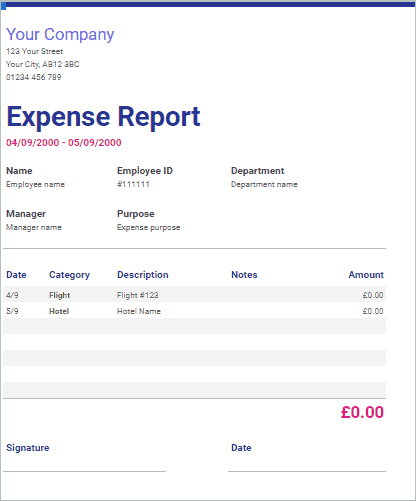The width and height of the screenshot is (416, 501).
Task: Click the Flight #123 description cell
Action: (x=138, y=295)
